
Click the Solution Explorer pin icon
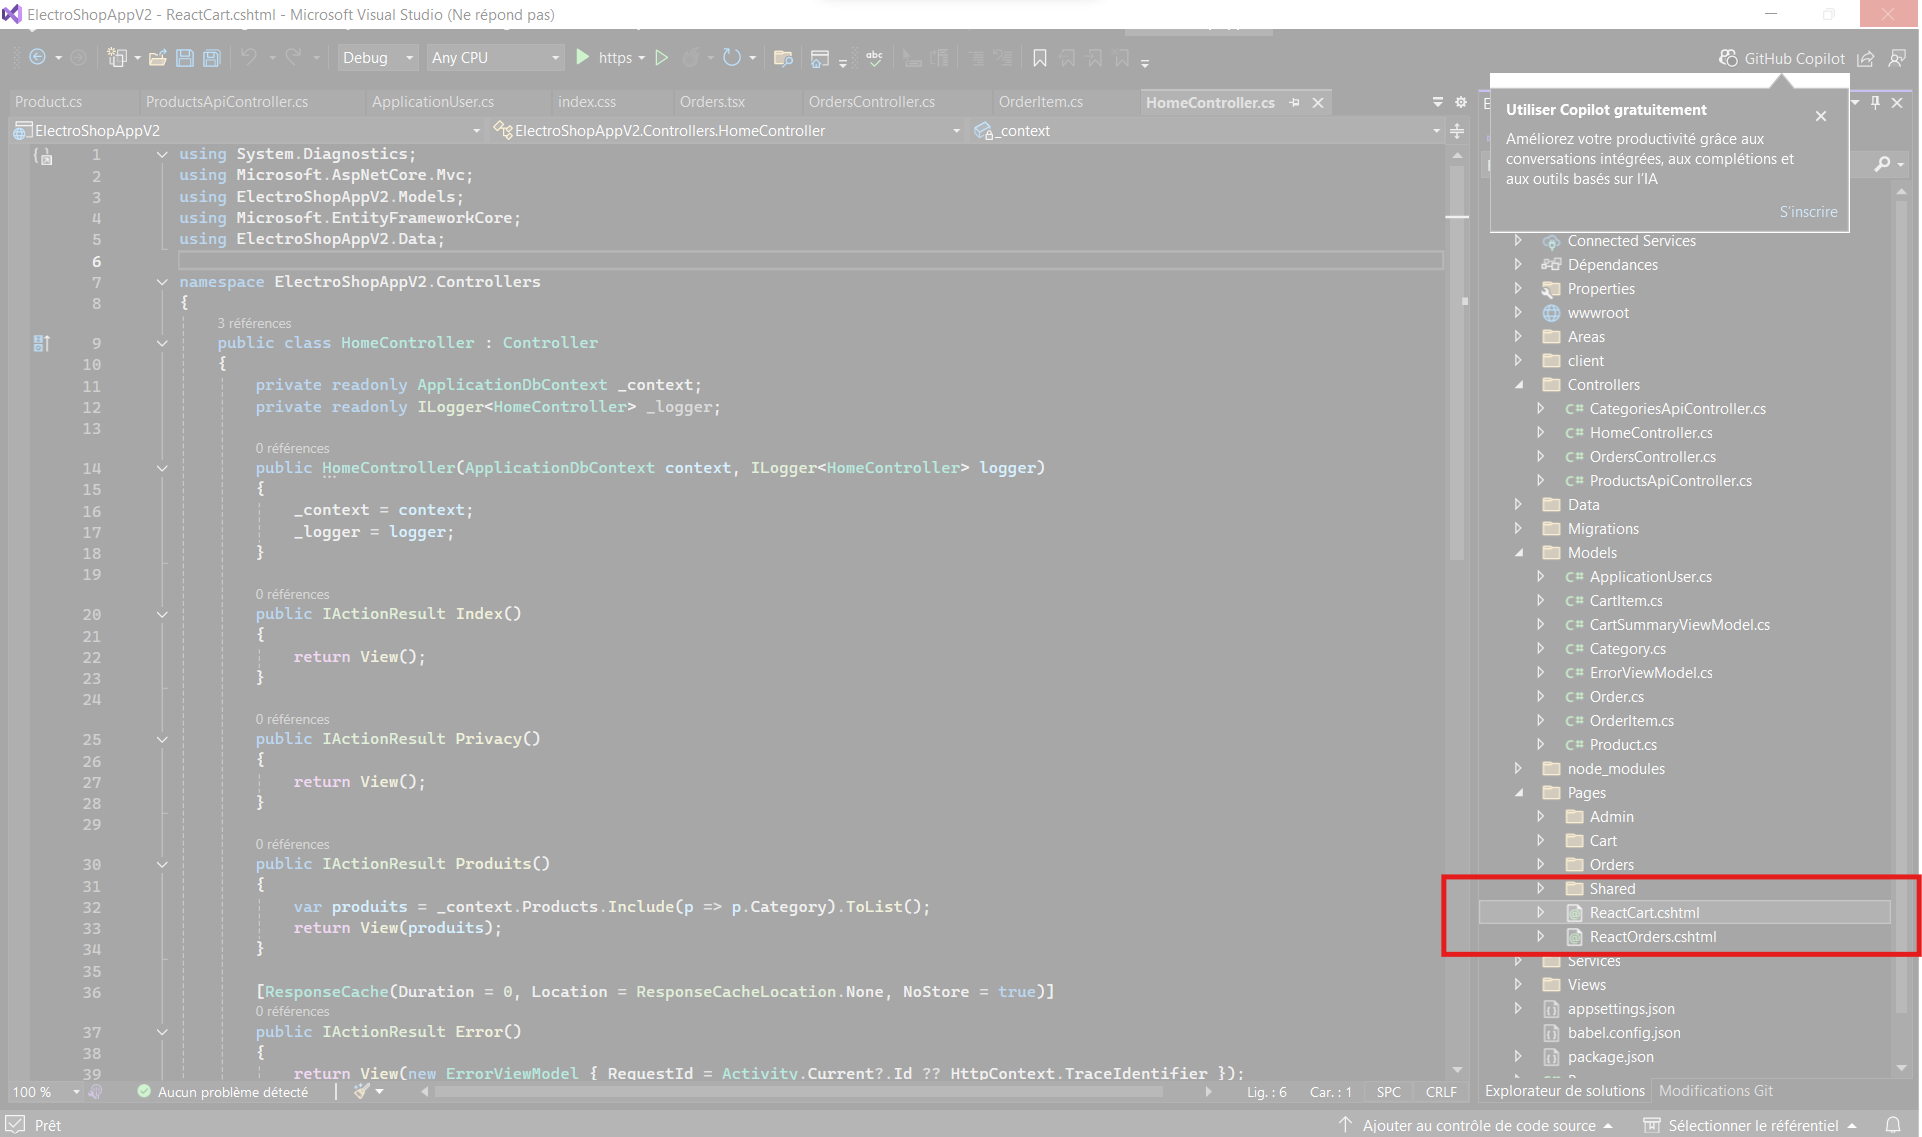click(1875, 102)
